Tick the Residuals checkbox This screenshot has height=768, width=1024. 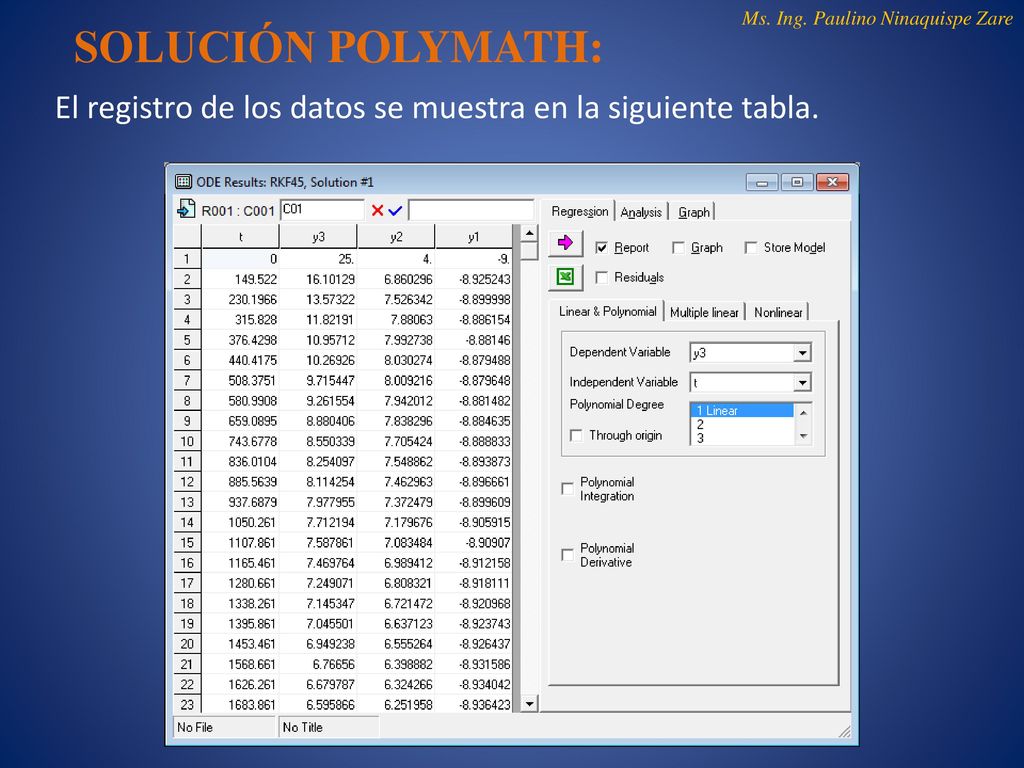601,278
